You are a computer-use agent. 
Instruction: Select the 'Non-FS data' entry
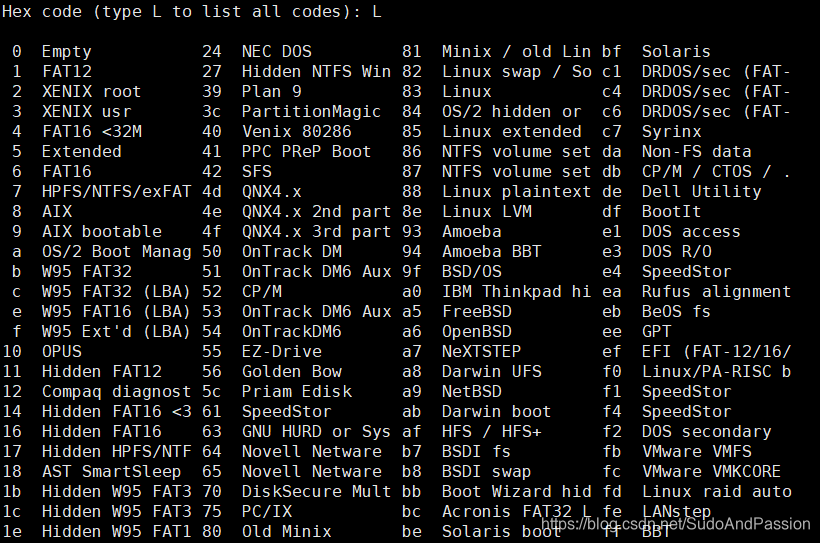[x=697, y=152]
